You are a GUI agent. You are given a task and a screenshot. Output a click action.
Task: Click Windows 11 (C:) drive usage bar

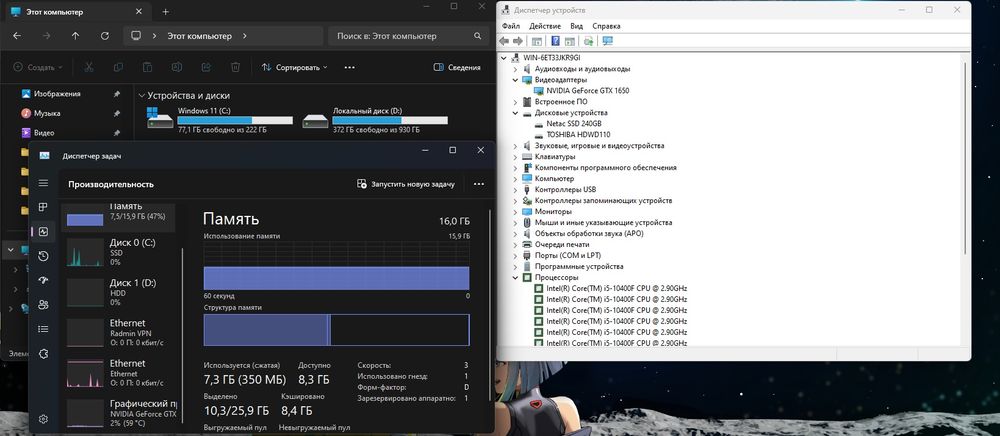click(x=235, y=120)
